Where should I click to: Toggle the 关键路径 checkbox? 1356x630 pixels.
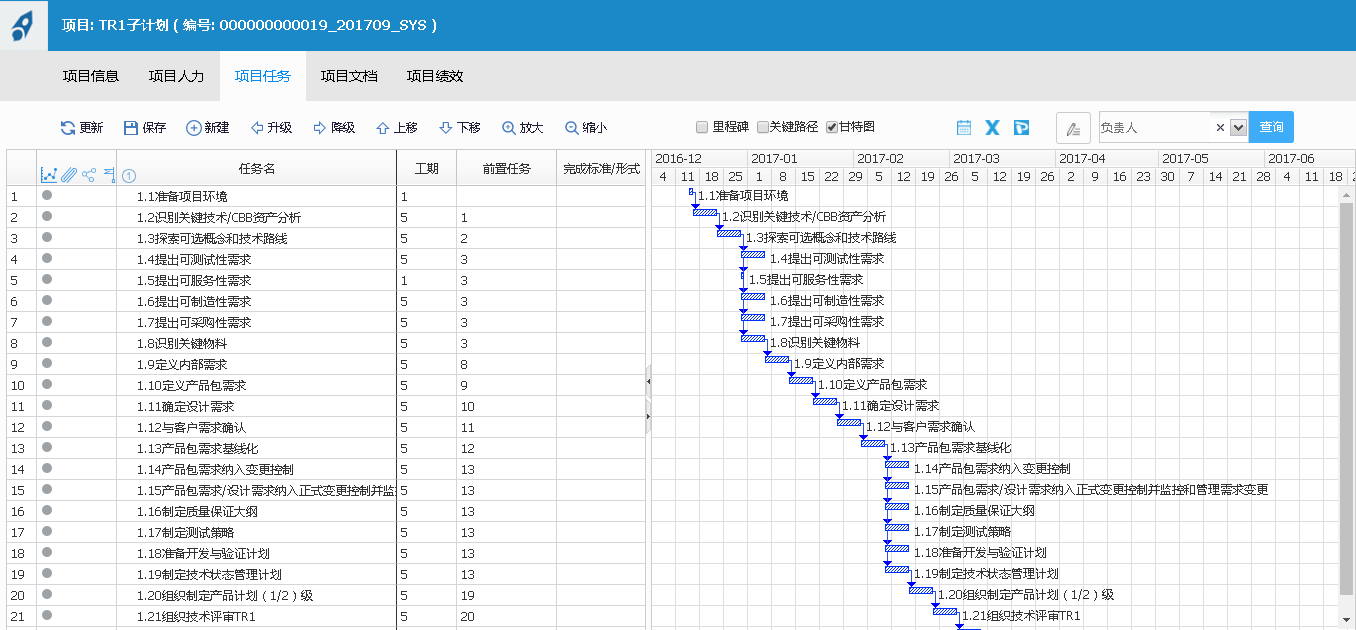point(763,128)
